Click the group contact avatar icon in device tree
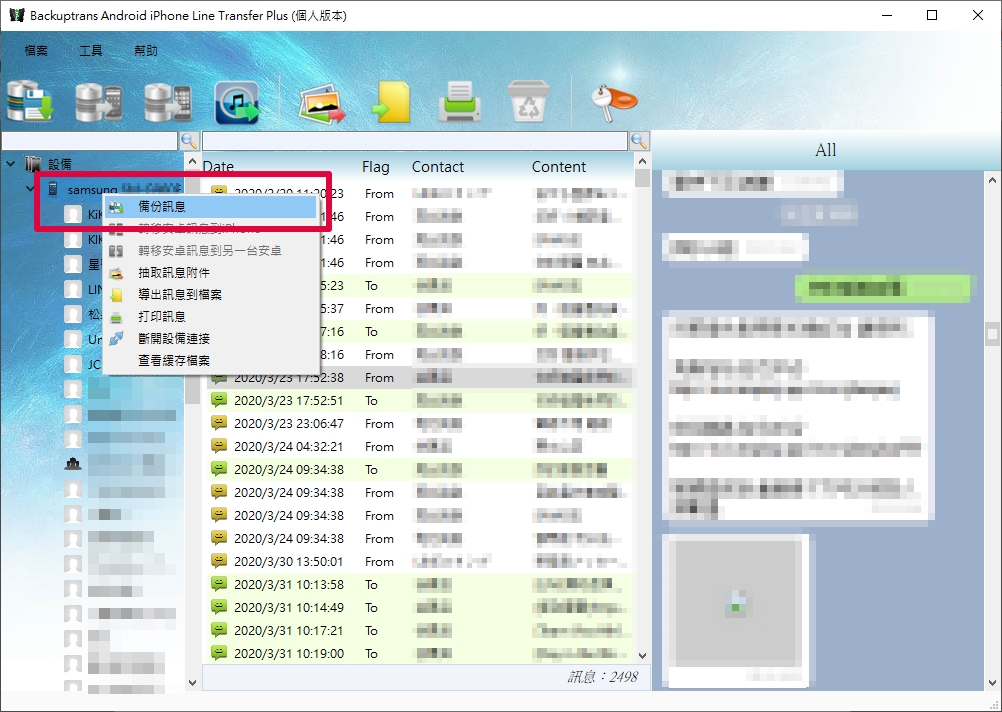Image resolution: width=1002 pixels, height=712 pixels. pos(73,463)
